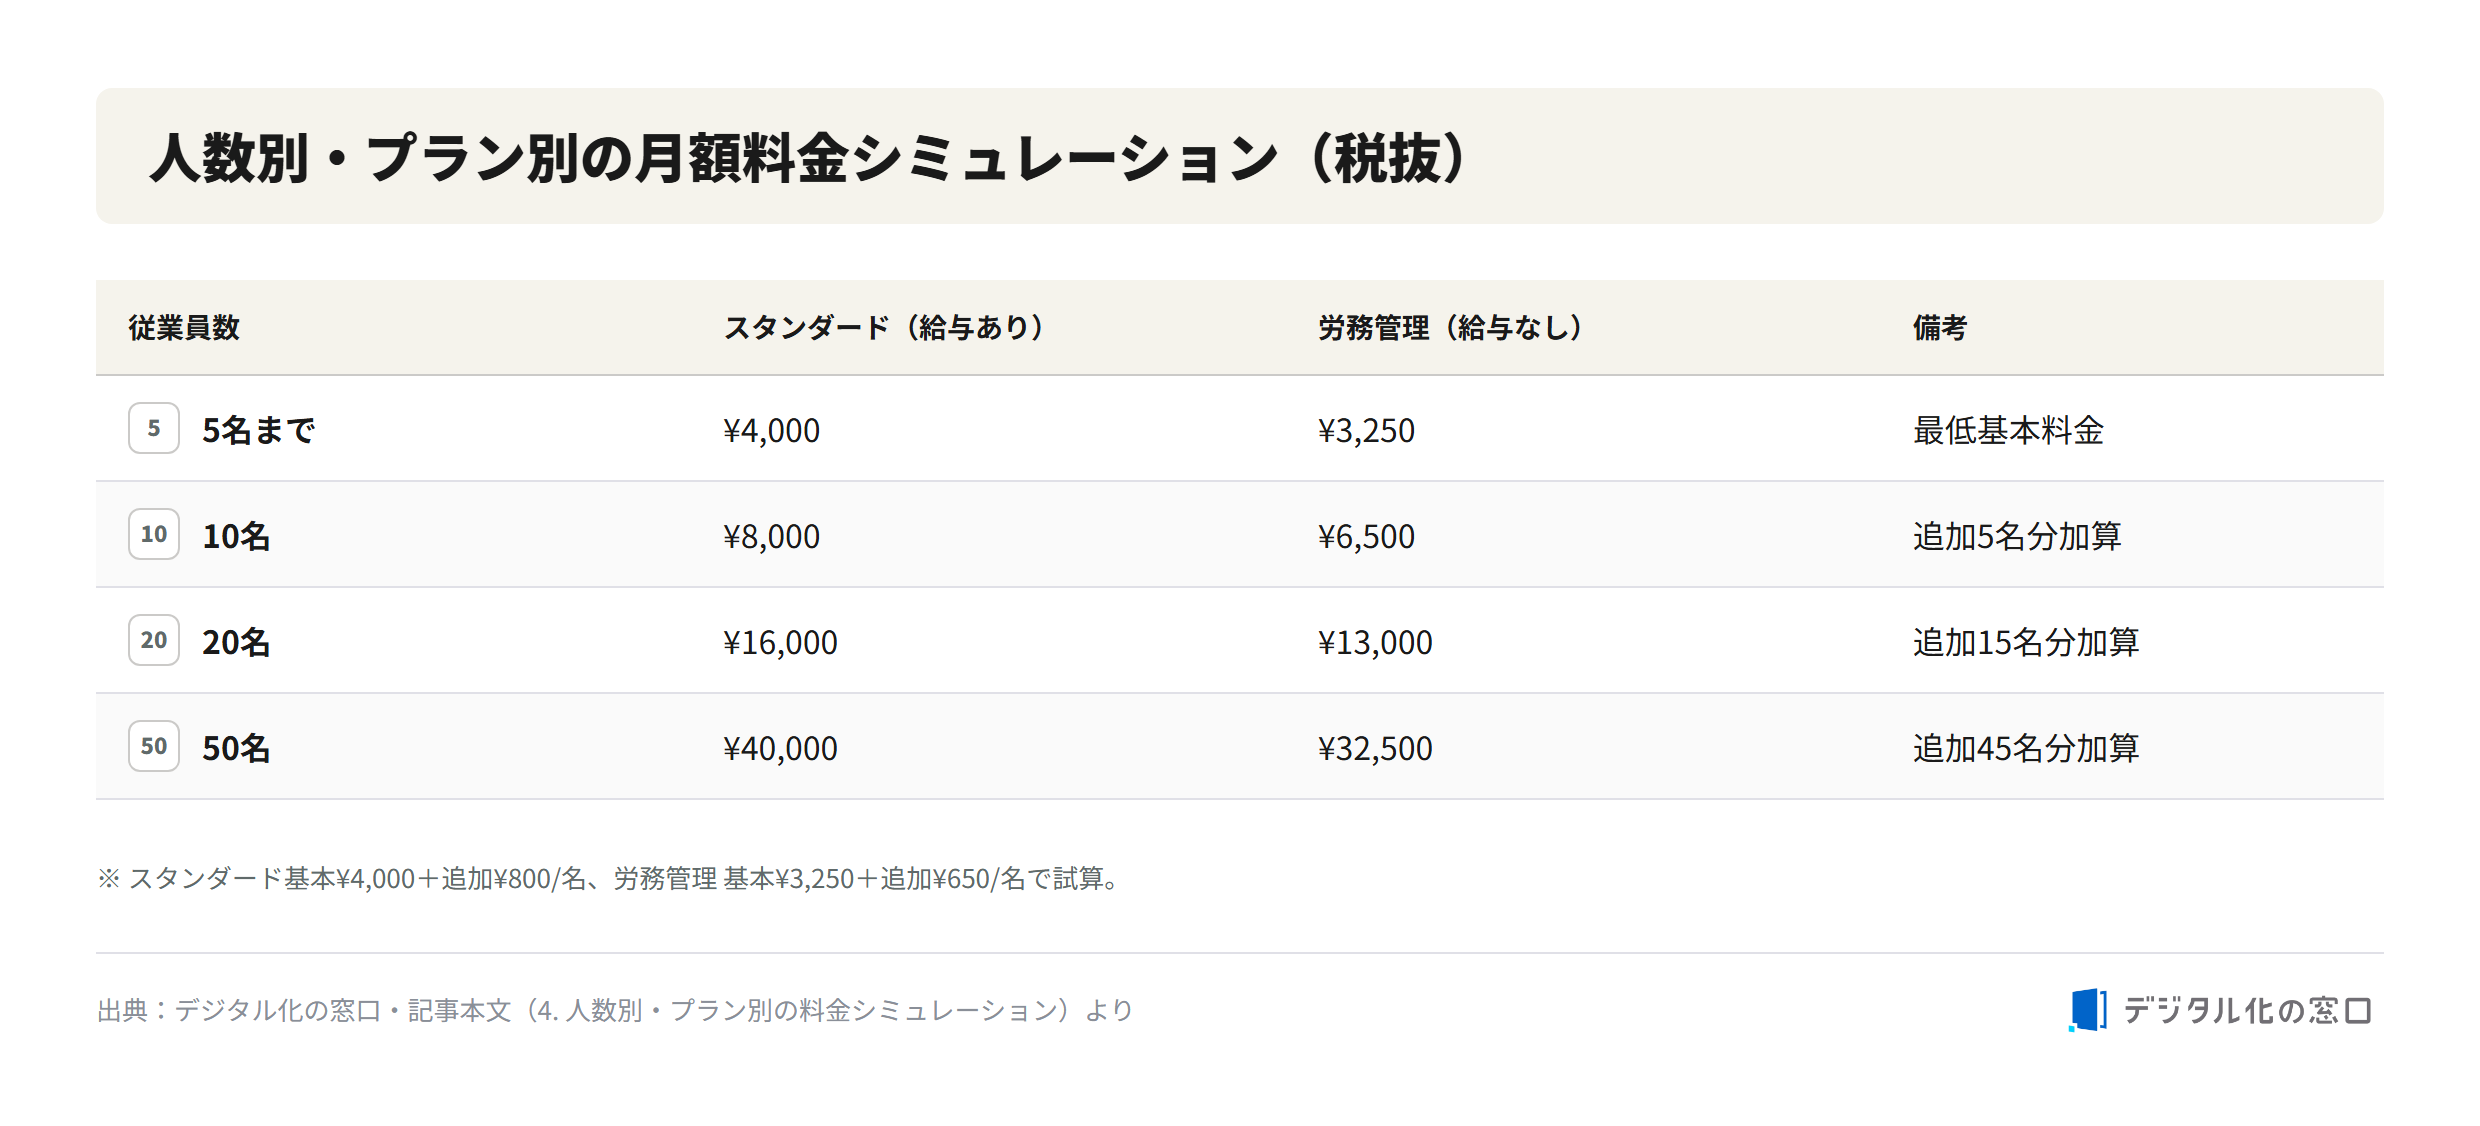The width and height of the screenshot is (2480, 1126).
Task: Select the 従業員数 column header
Action: tap(184, 328)
